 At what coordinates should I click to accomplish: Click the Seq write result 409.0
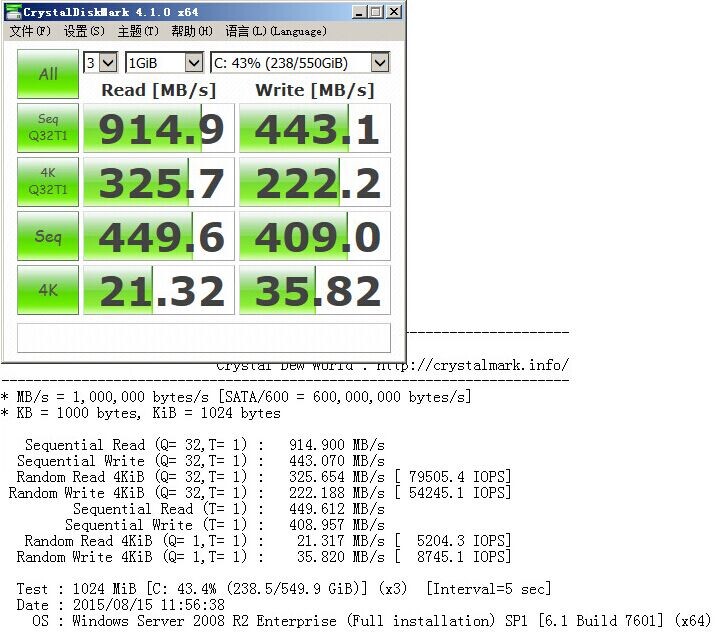coord(315,236)
